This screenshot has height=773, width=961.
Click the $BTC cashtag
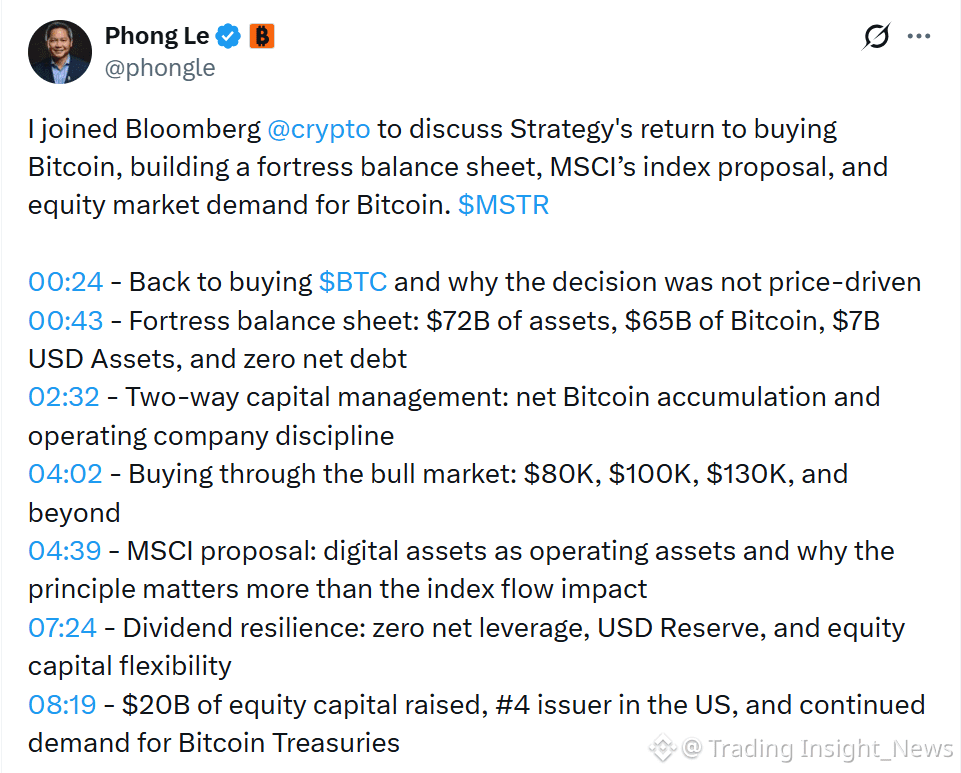coord(353,282)
